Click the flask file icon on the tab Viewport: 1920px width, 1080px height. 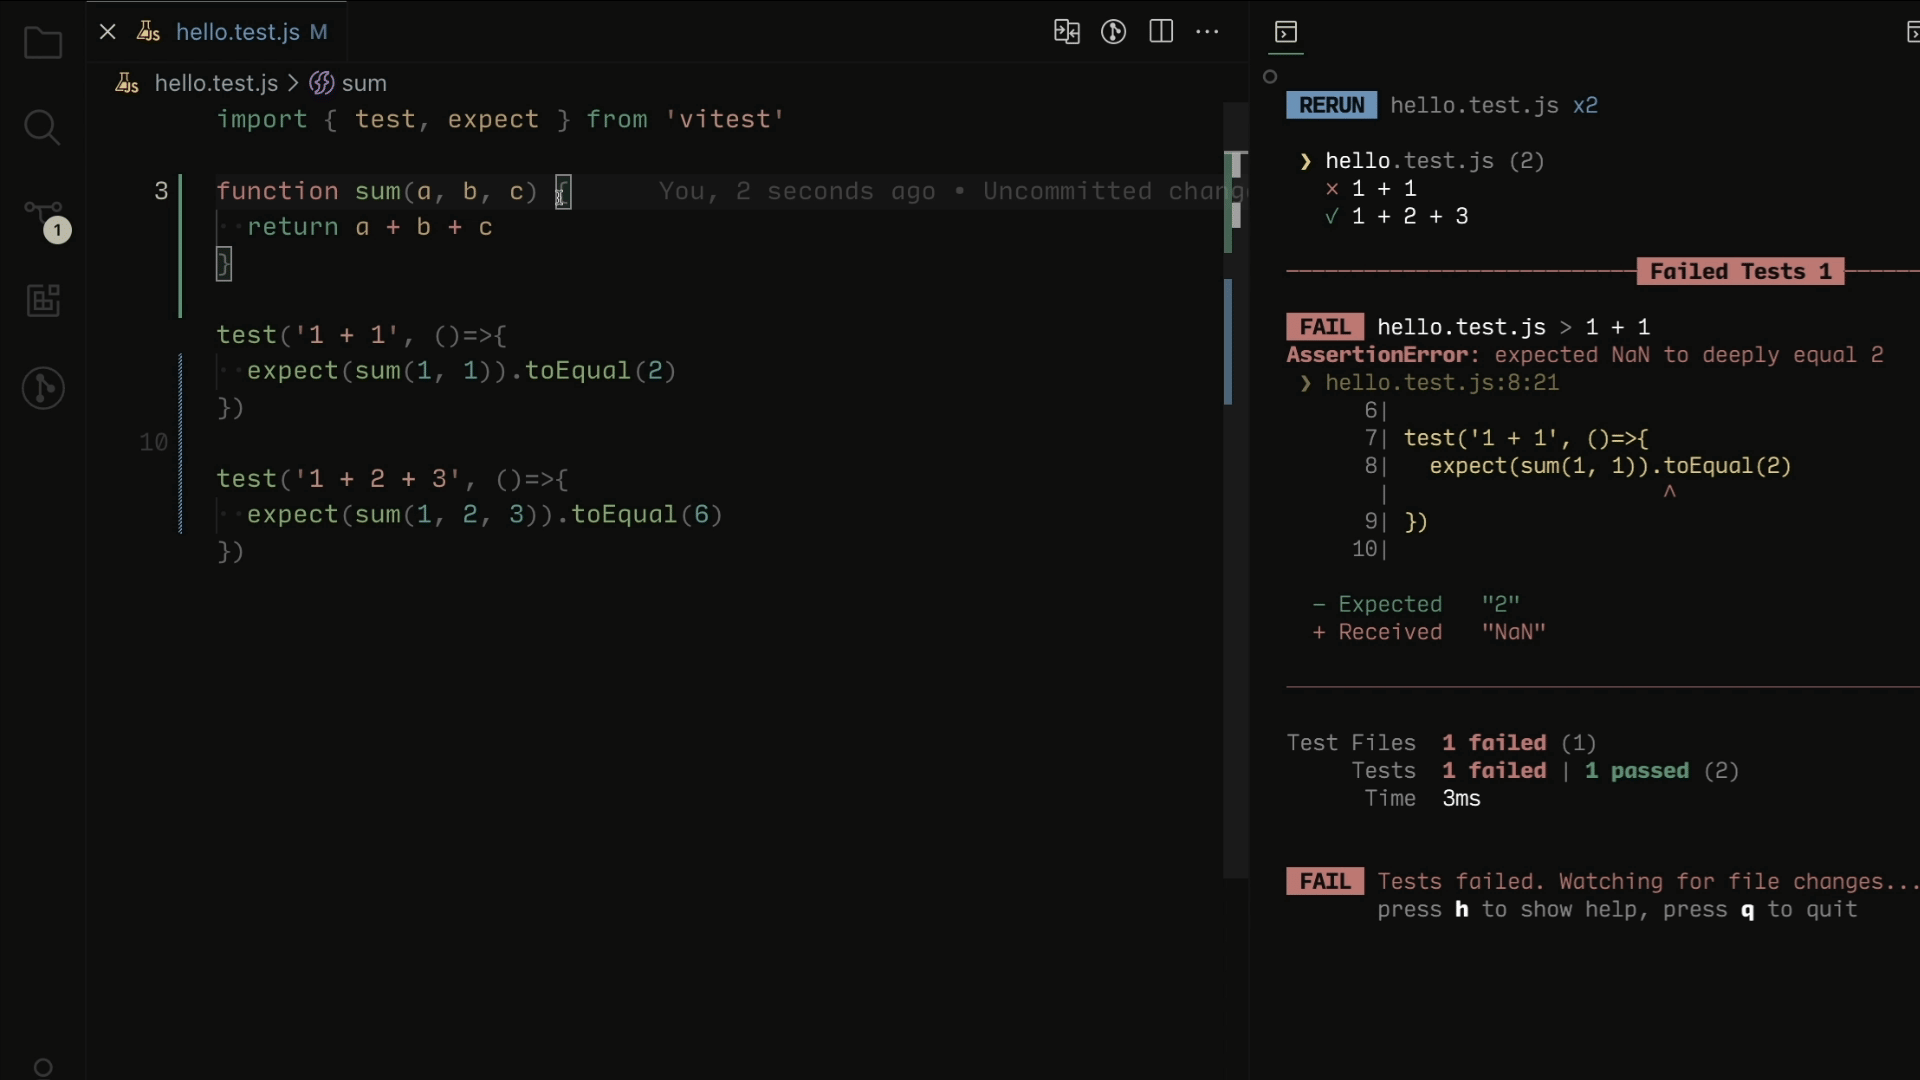pos(148,32)
